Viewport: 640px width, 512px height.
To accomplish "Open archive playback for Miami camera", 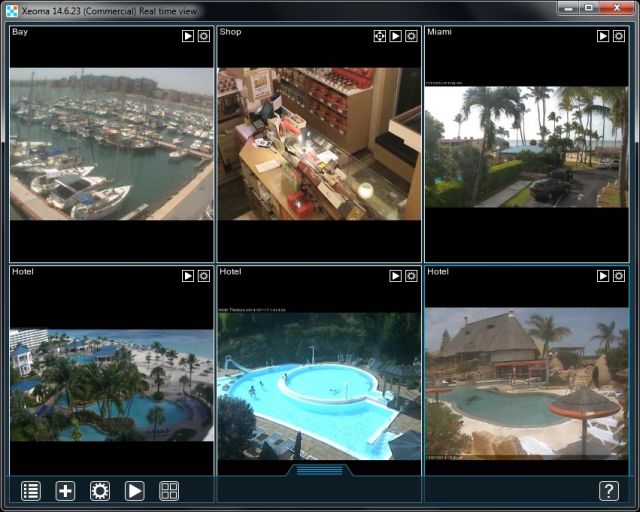I will (x=603, y=36).
